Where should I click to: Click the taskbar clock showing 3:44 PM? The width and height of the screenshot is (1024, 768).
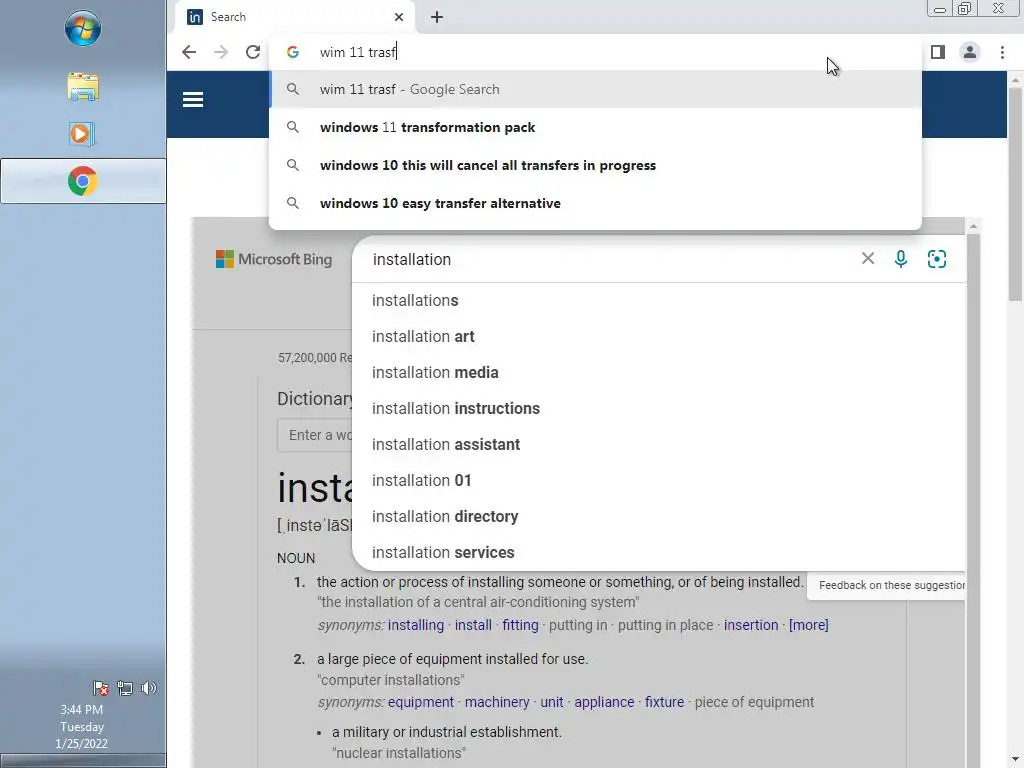(x=82, y=726)
